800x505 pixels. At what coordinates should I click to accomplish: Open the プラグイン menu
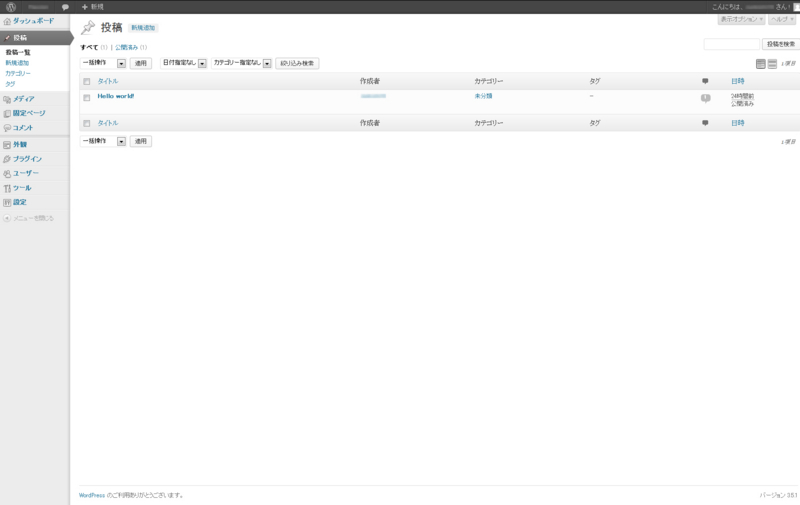click(28, 159)
